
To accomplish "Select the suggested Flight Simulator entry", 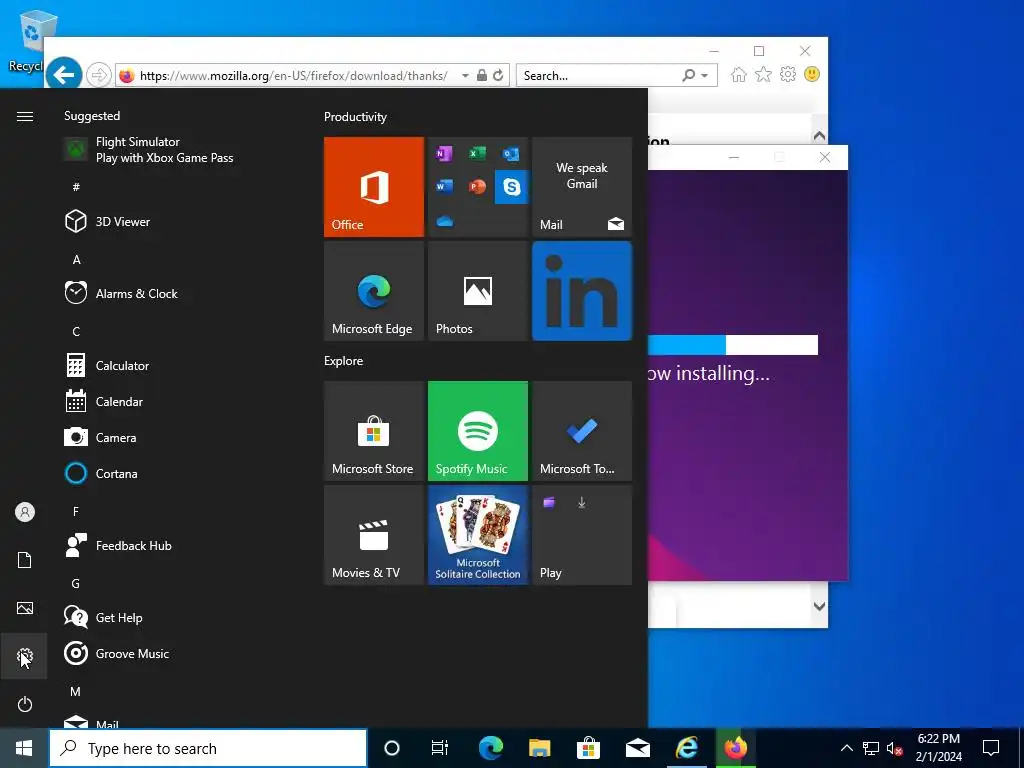I will tap(183, 150).
